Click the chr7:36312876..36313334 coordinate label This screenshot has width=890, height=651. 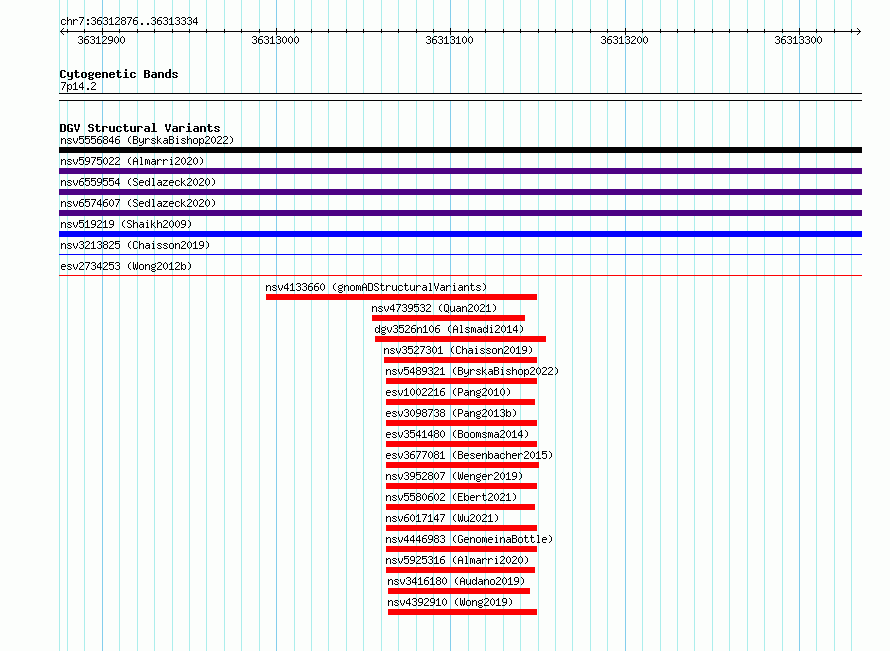point(129,22)
